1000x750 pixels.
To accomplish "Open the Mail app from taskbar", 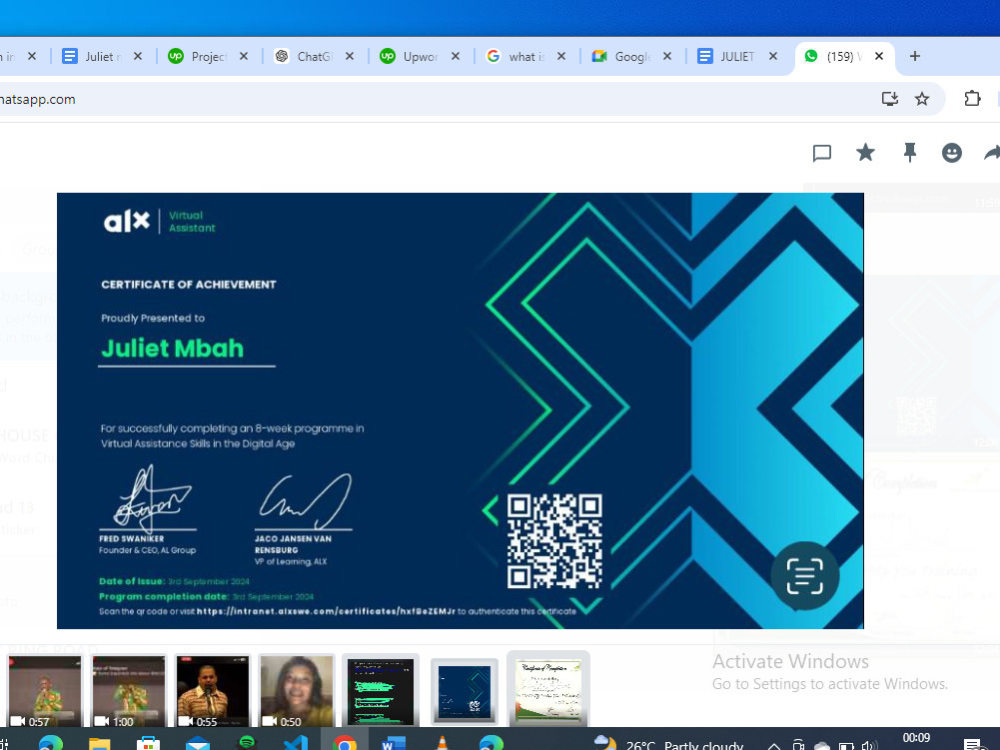I will 198,743.
